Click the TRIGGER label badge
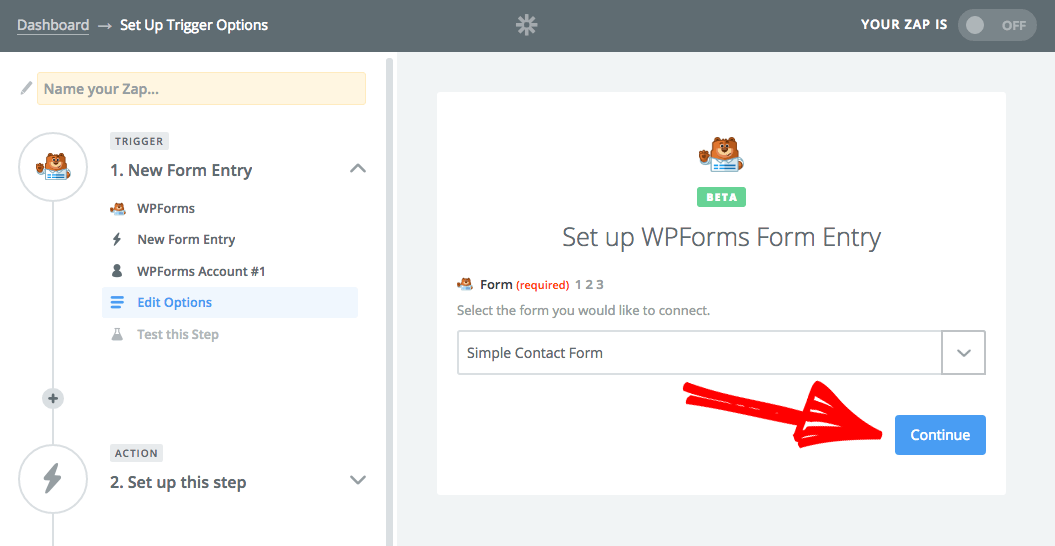The height and width of the screenshot is (546, 1055). (139, 141)
